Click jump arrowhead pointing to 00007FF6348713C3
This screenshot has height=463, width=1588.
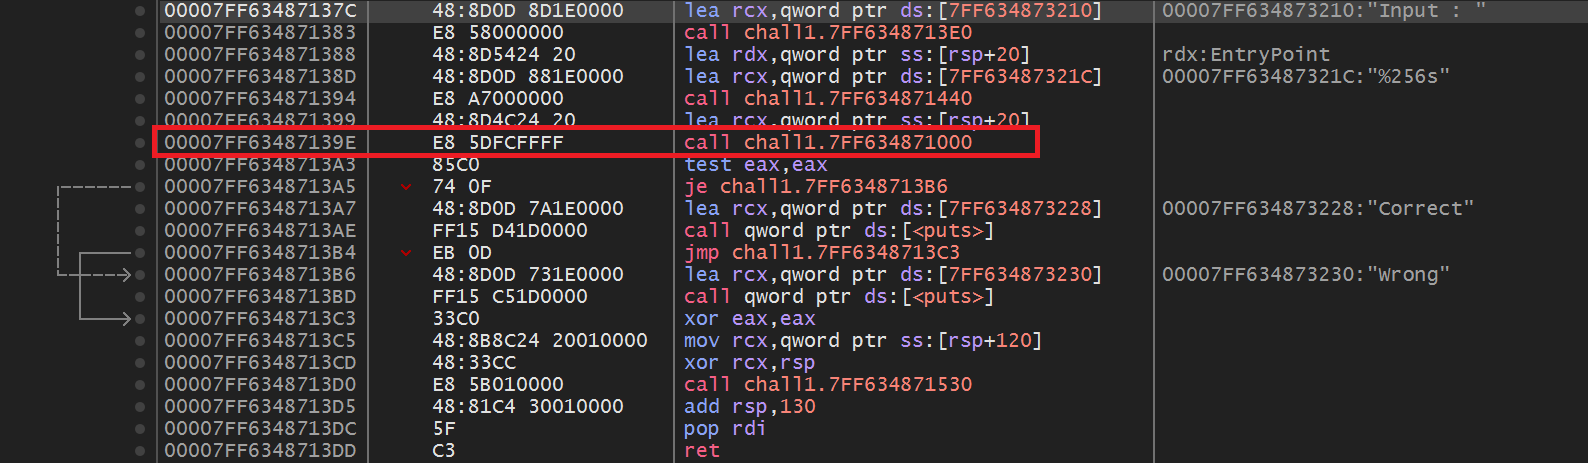click(x=124, y=318)
